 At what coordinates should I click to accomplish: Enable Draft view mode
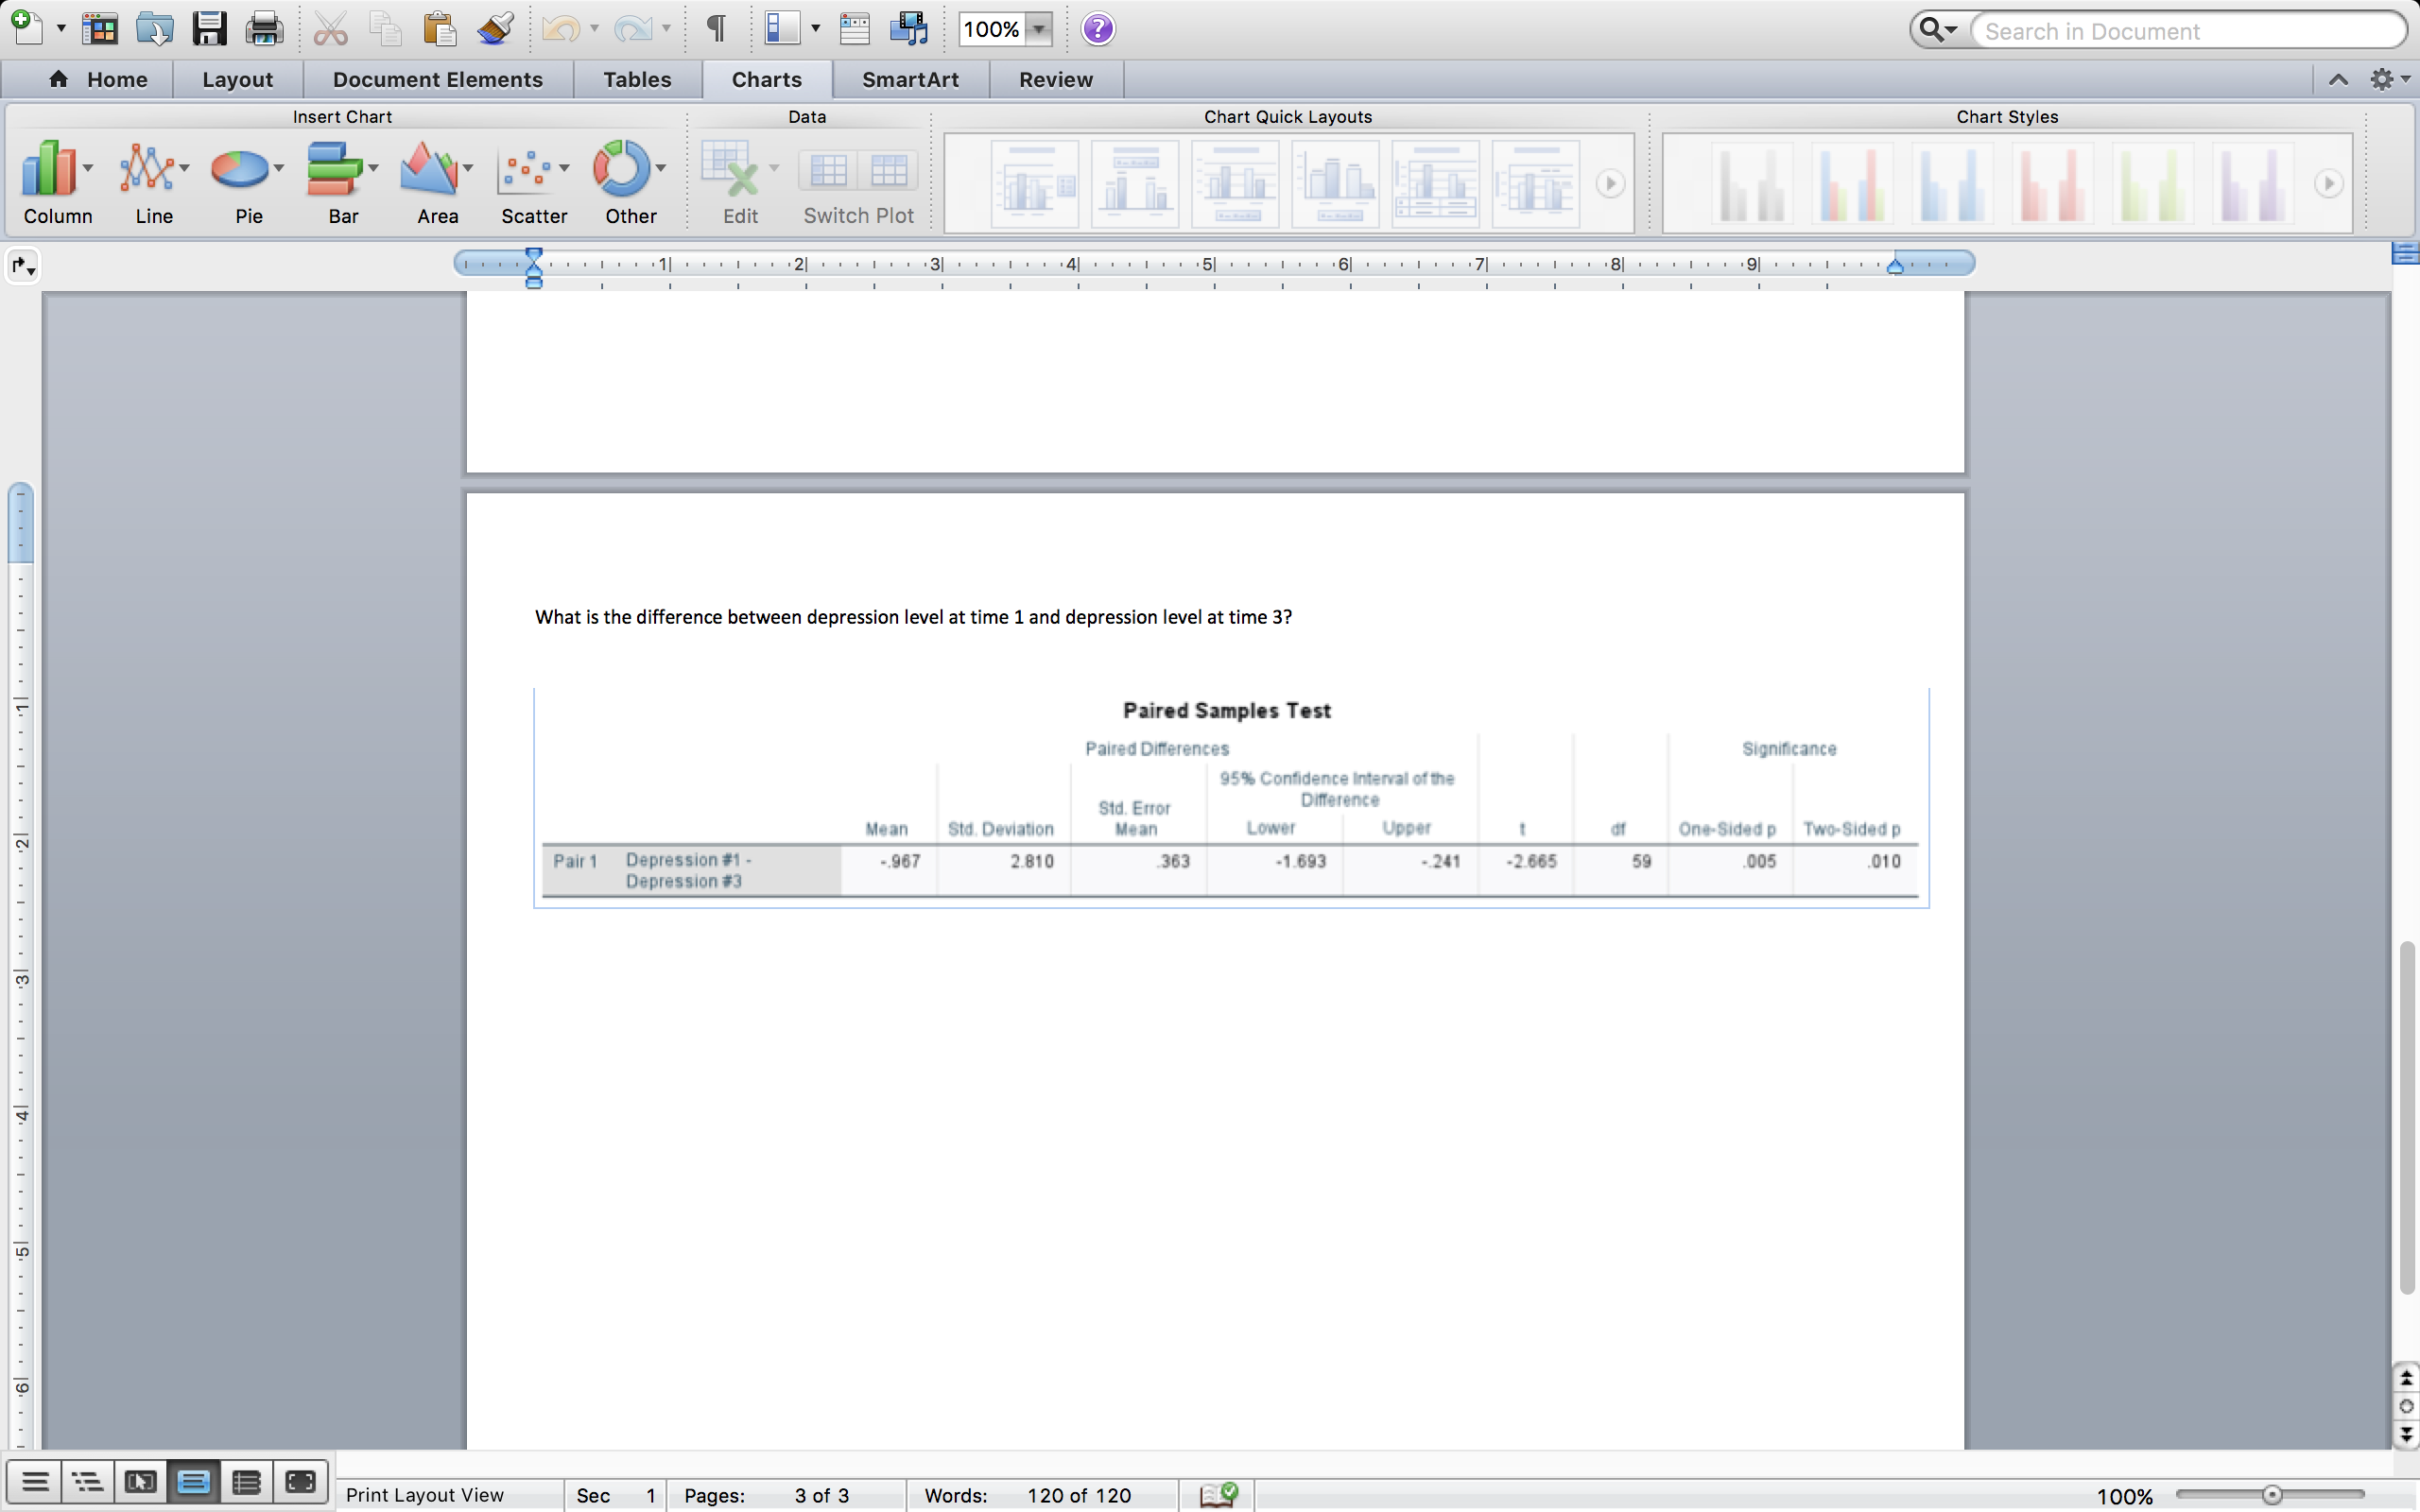(33, 1481)
